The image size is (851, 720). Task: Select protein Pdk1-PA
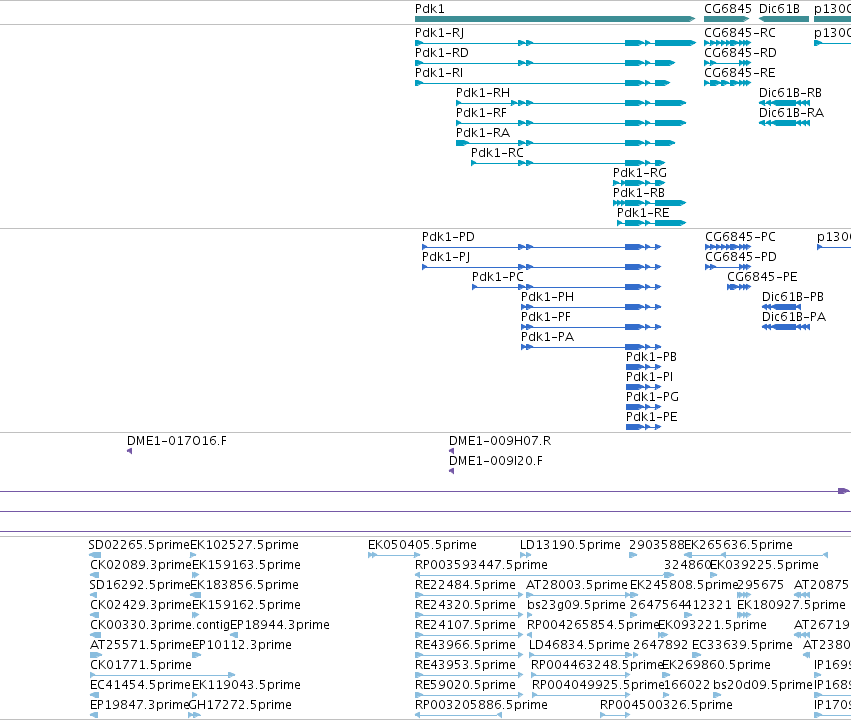591,347
